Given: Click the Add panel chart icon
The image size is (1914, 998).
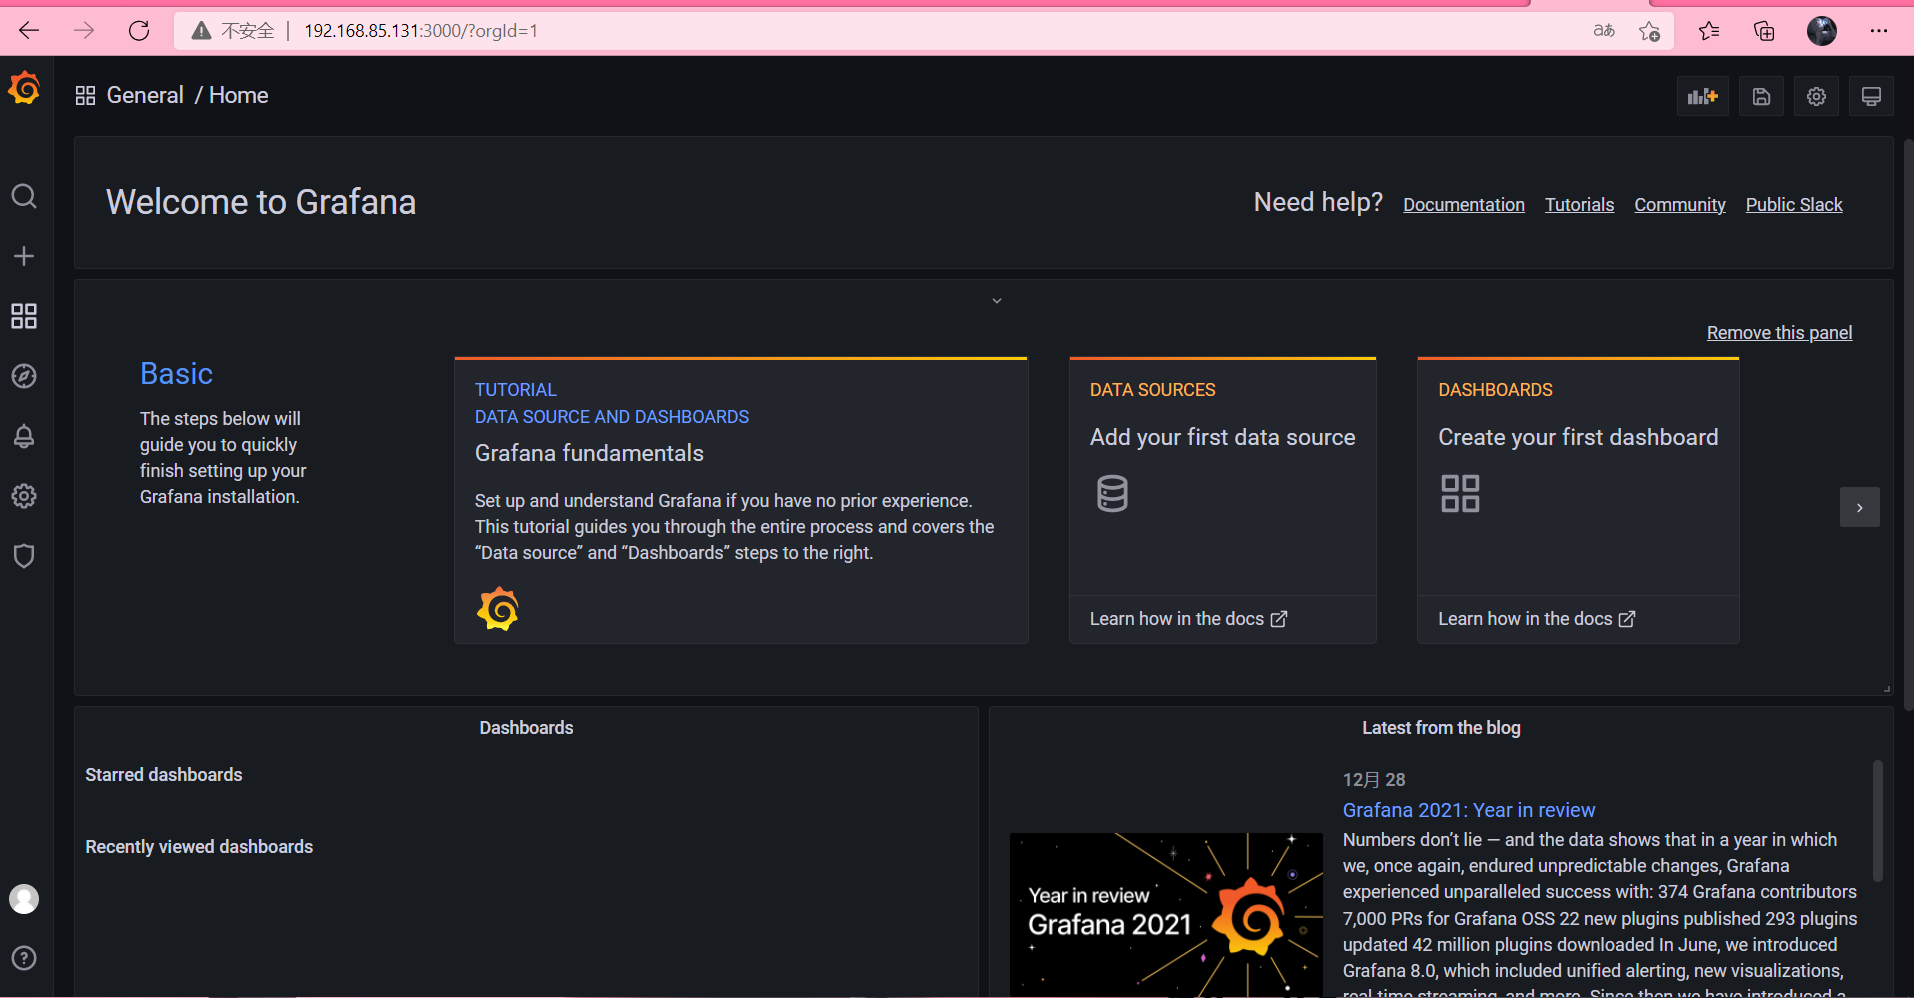Looking at the screenshot, I should (x=1703, y=96).
